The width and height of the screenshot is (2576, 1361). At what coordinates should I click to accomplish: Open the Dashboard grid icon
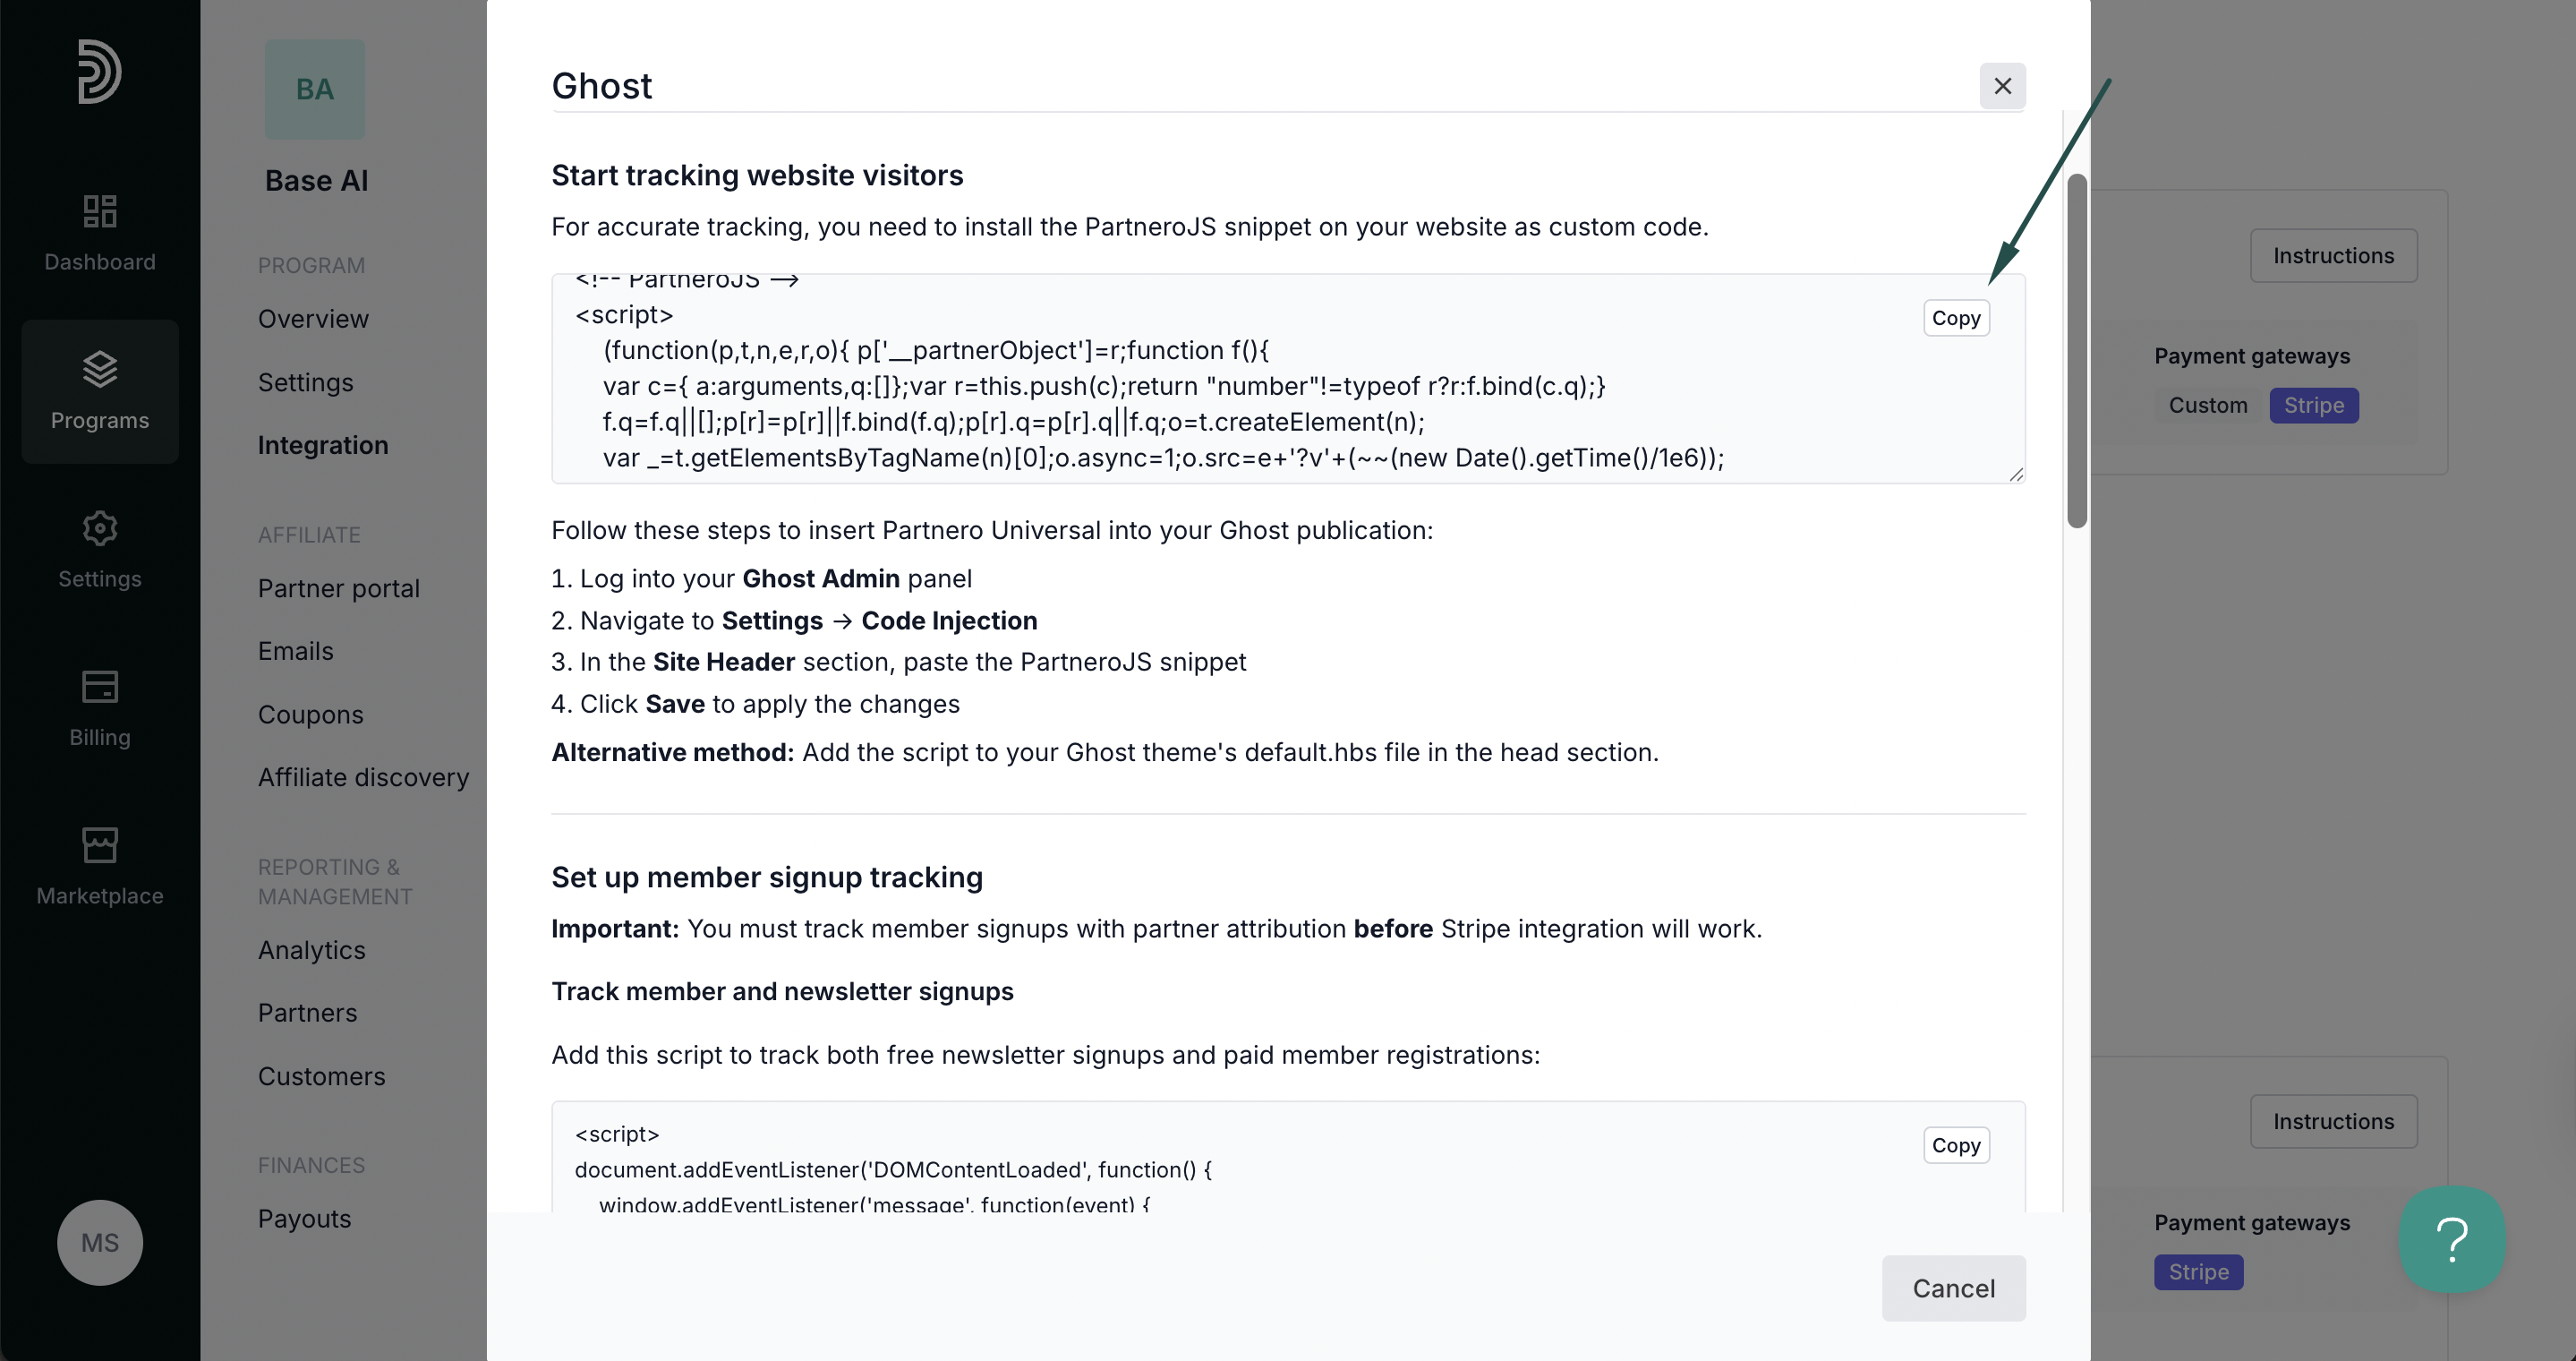pos(100,211)
